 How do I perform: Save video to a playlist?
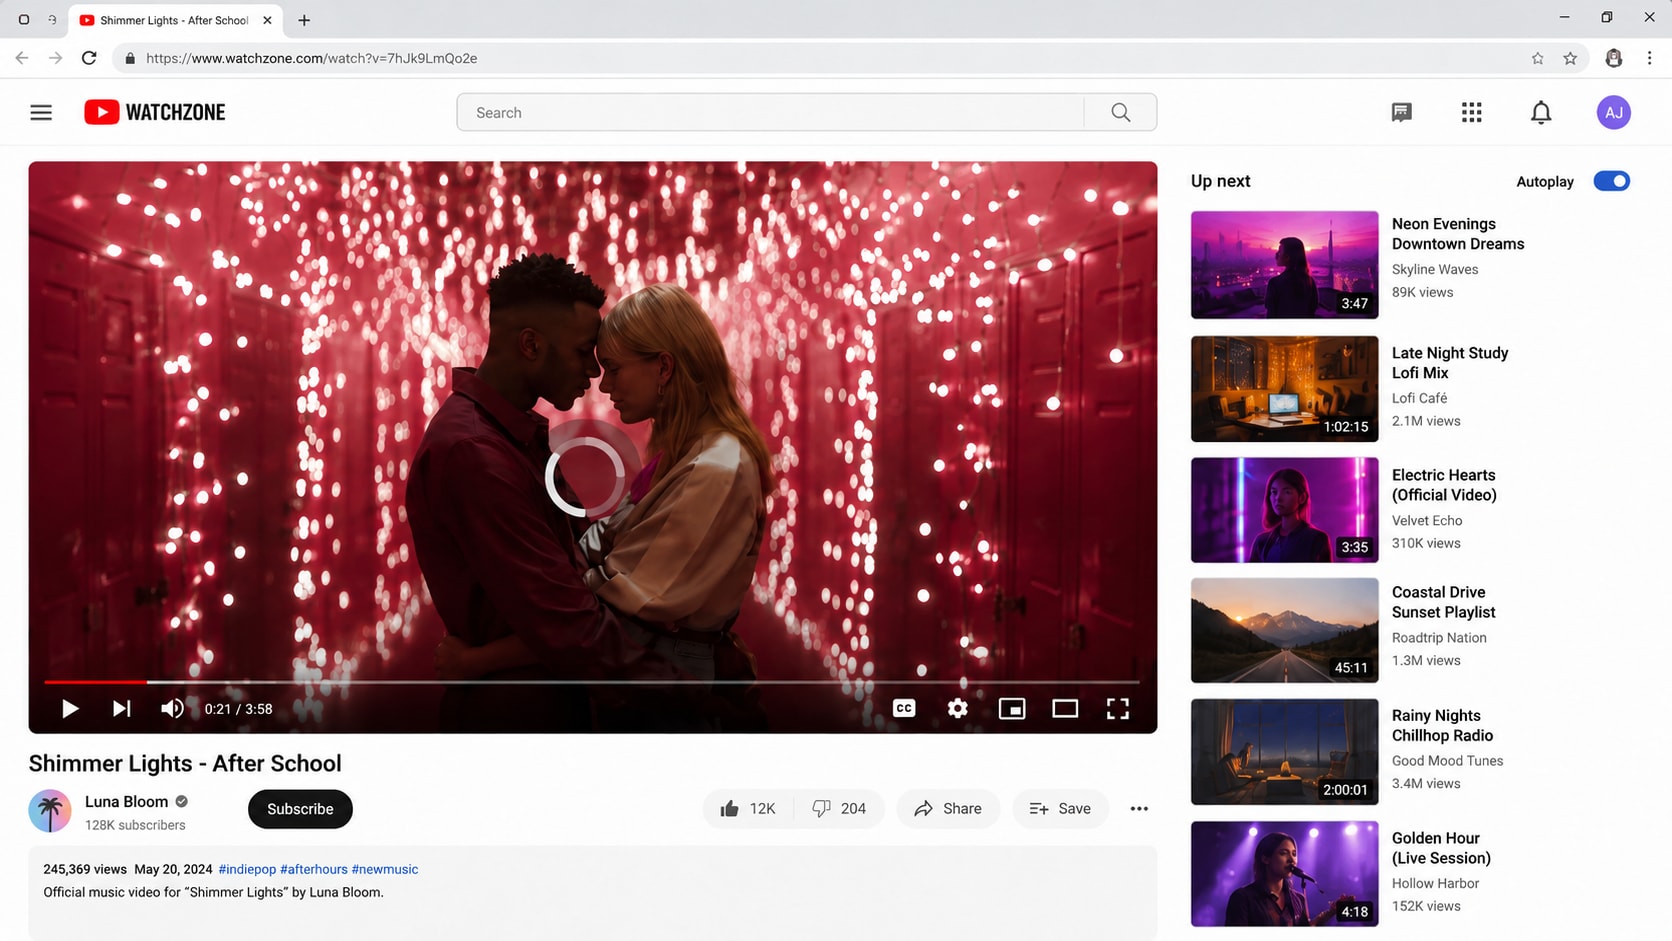coord(1060,808)
